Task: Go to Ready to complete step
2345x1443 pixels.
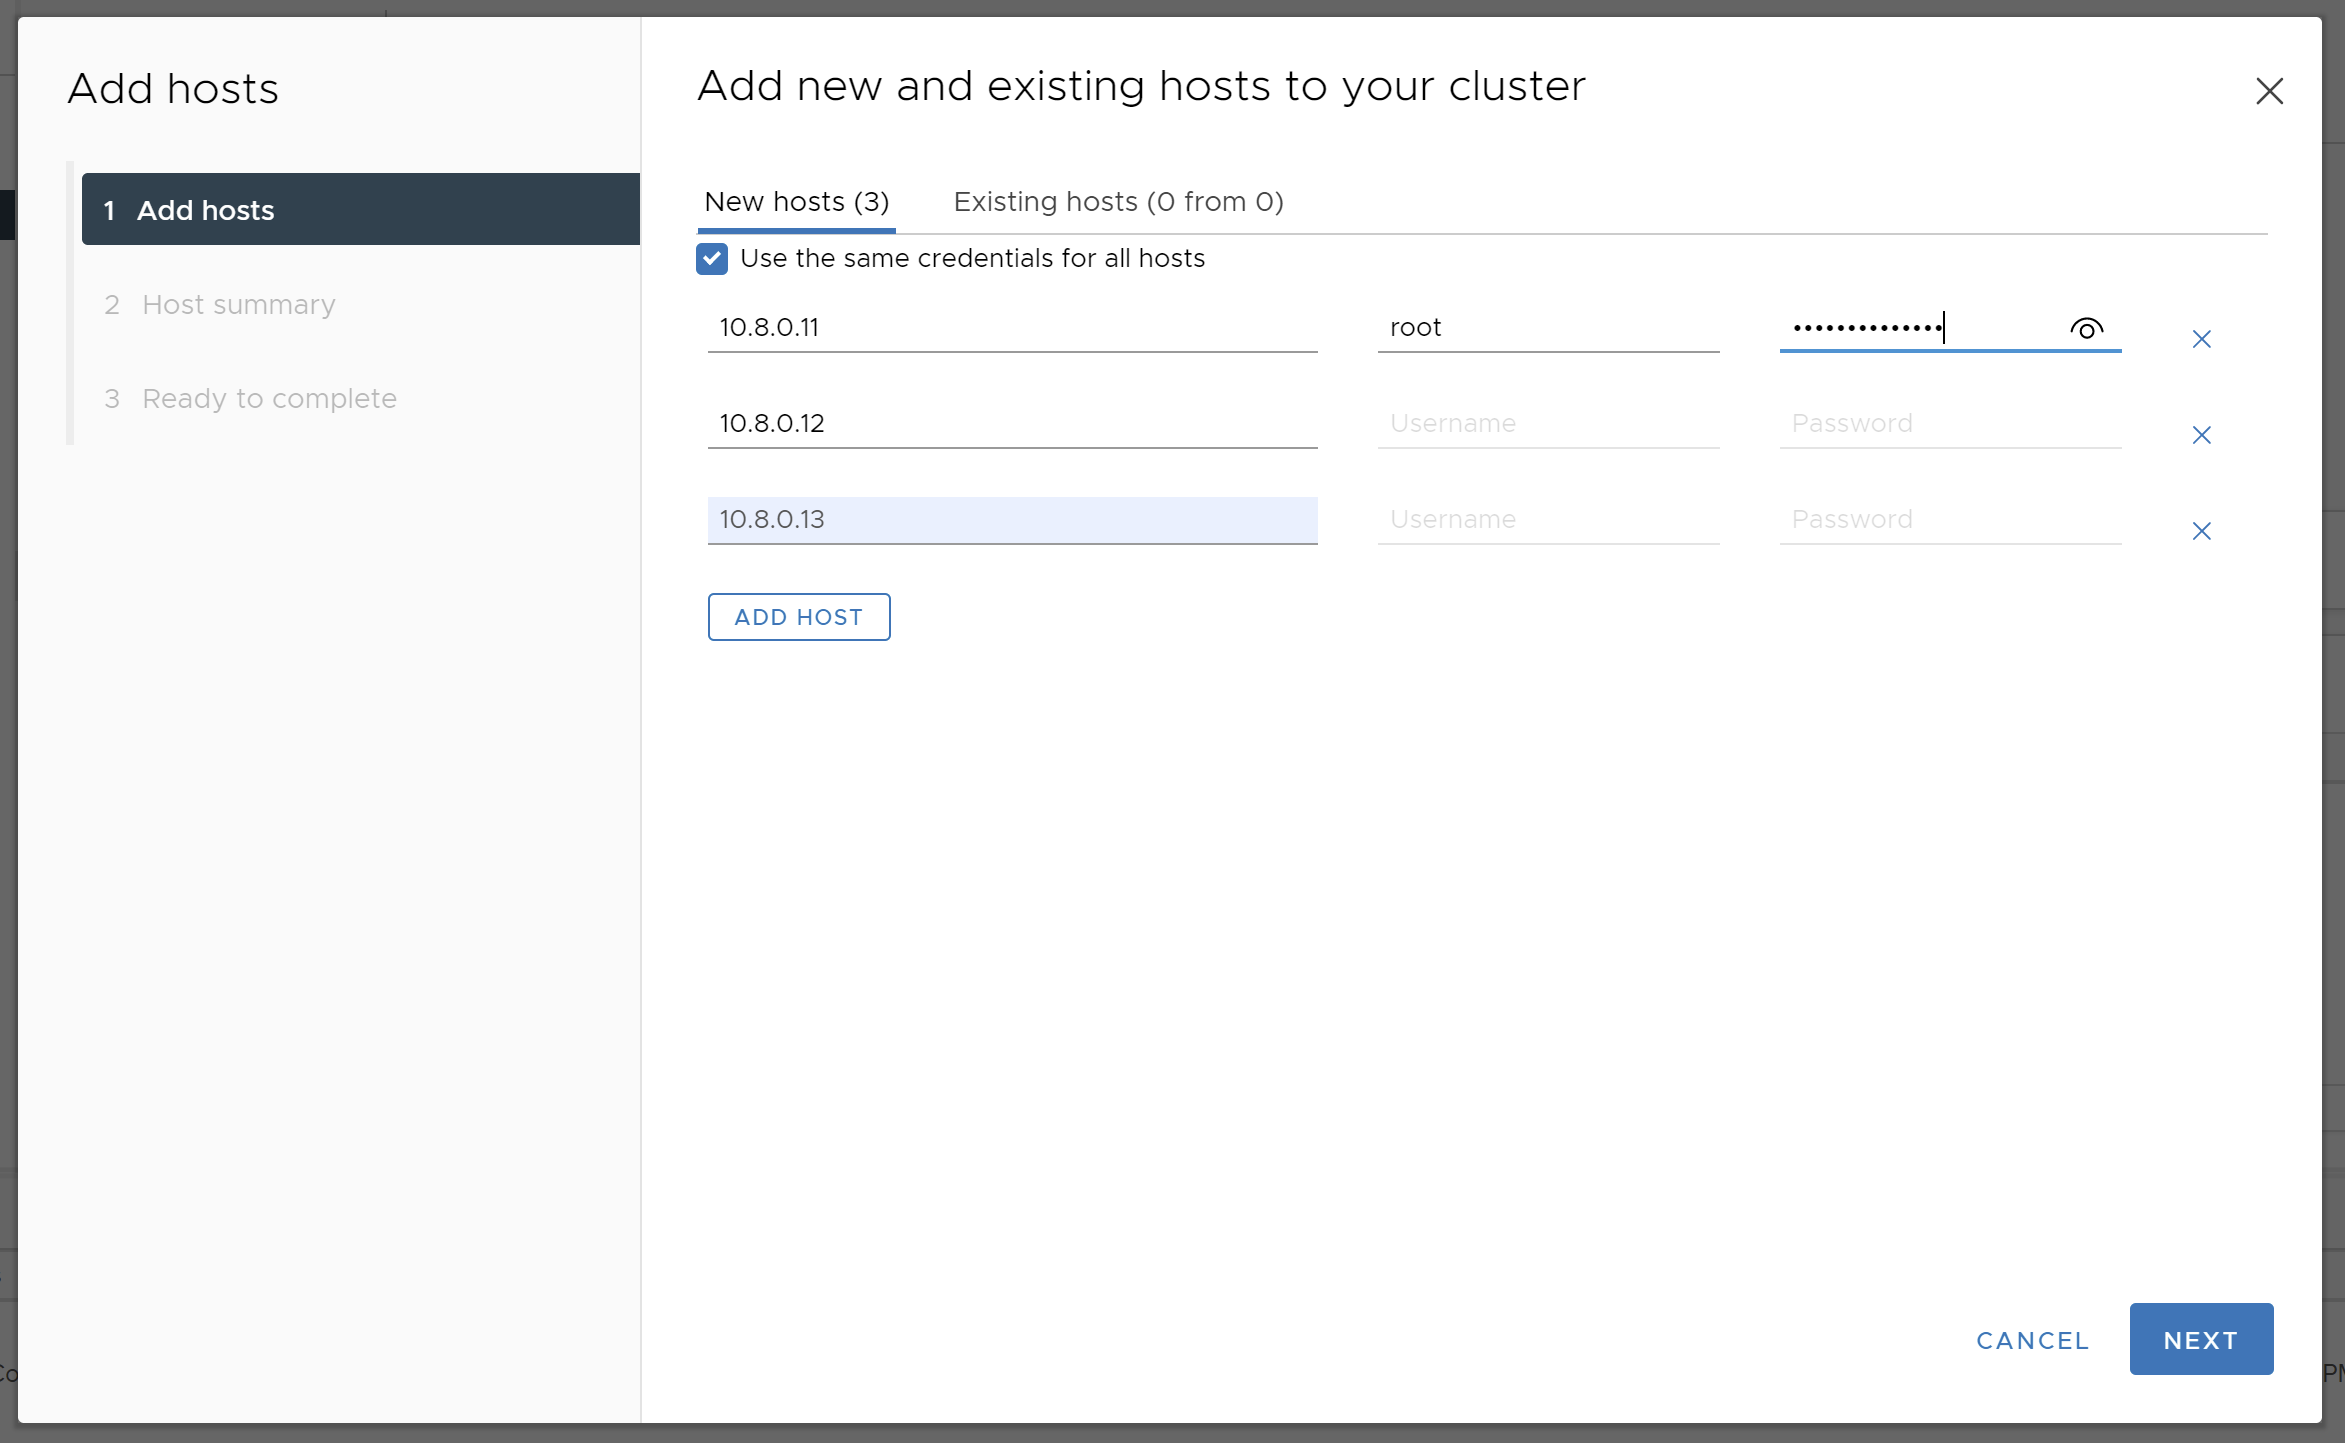Action: (268, 398)
